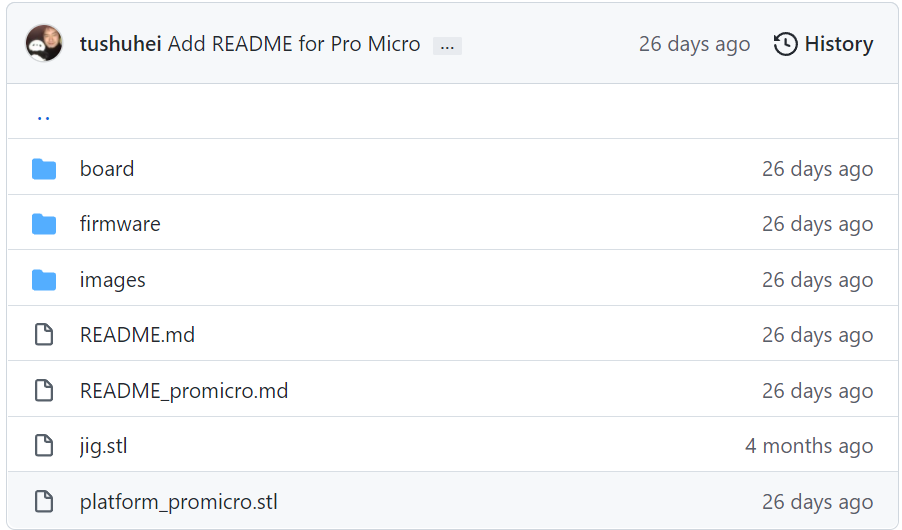Open the platform_promicro.stl file

[x=179, y=502]
